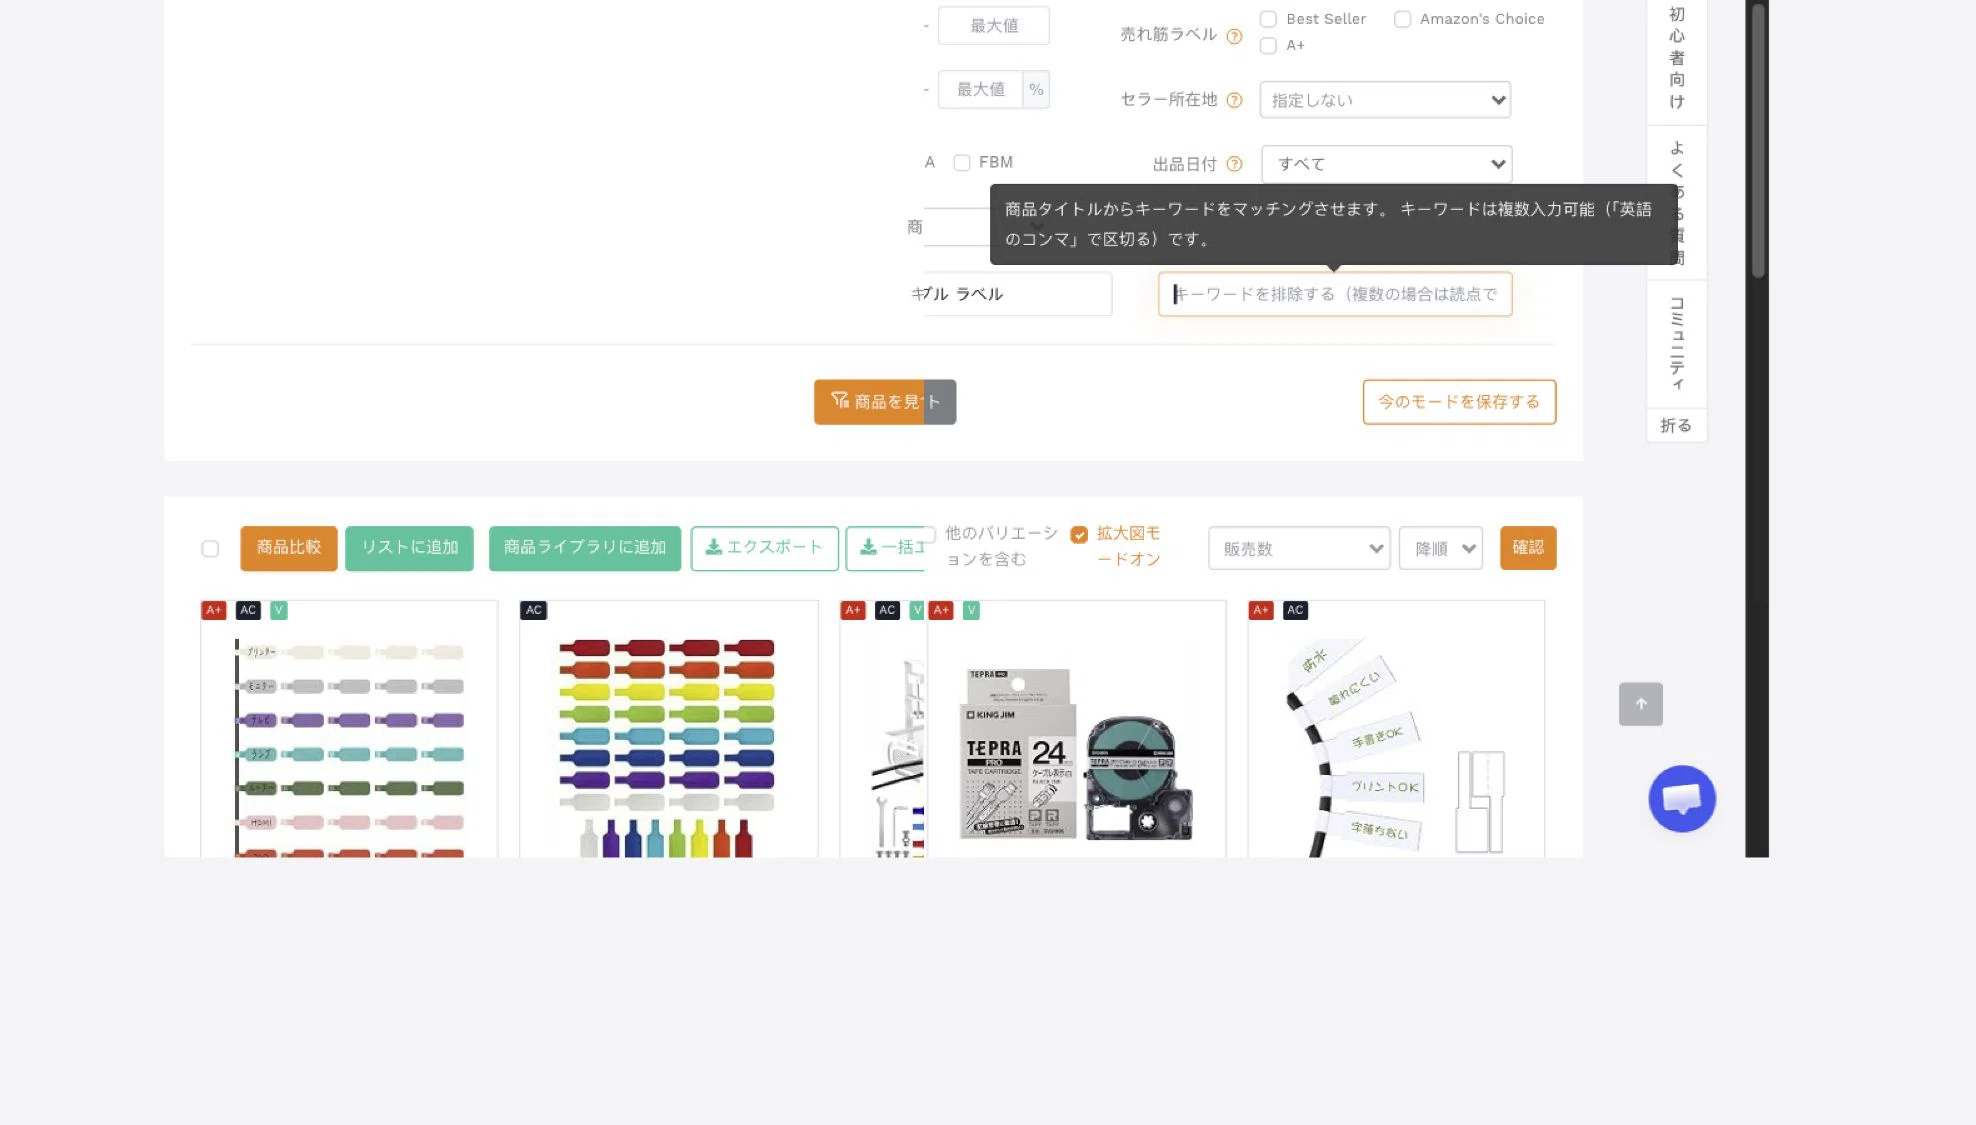Click help icon beside 売れ筋ラベル
This screenshot has height=1125, width=1976.
click(1234, 36)
